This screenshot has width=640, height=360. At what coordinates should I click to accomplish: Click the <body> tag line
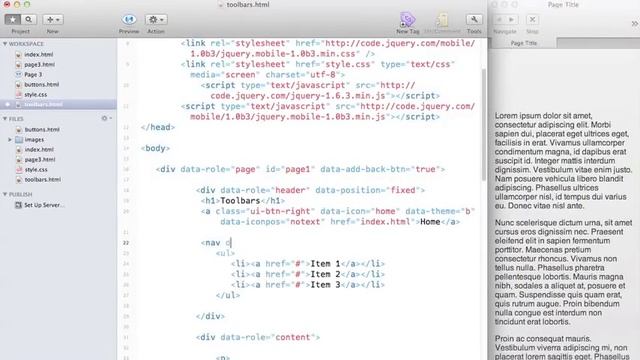155,148
